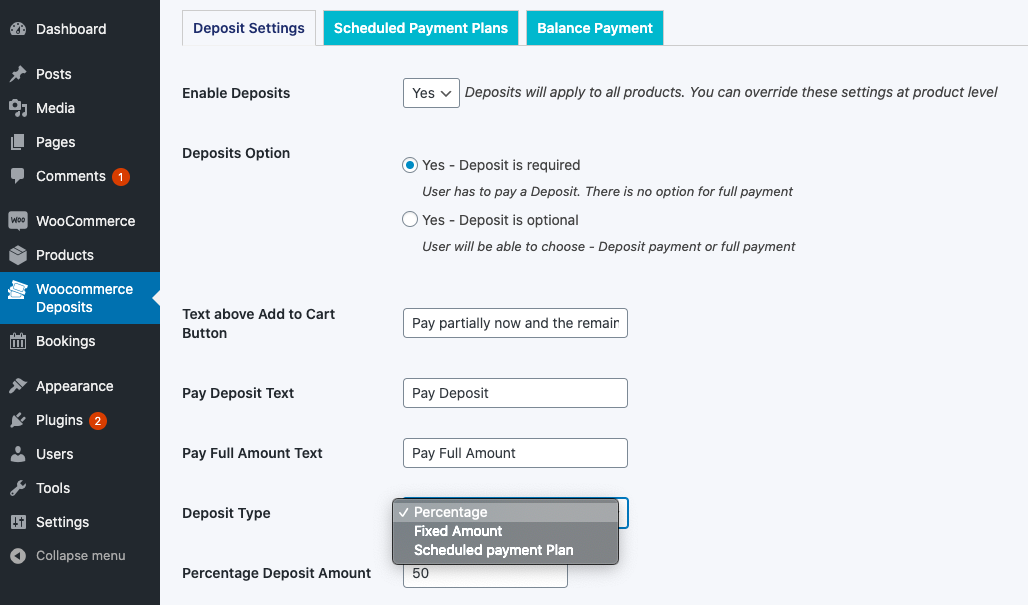This screenshot has width=1028, height=605.
Task: Switch to Scheduled Payment Plans tab
Action: point(421,28)
